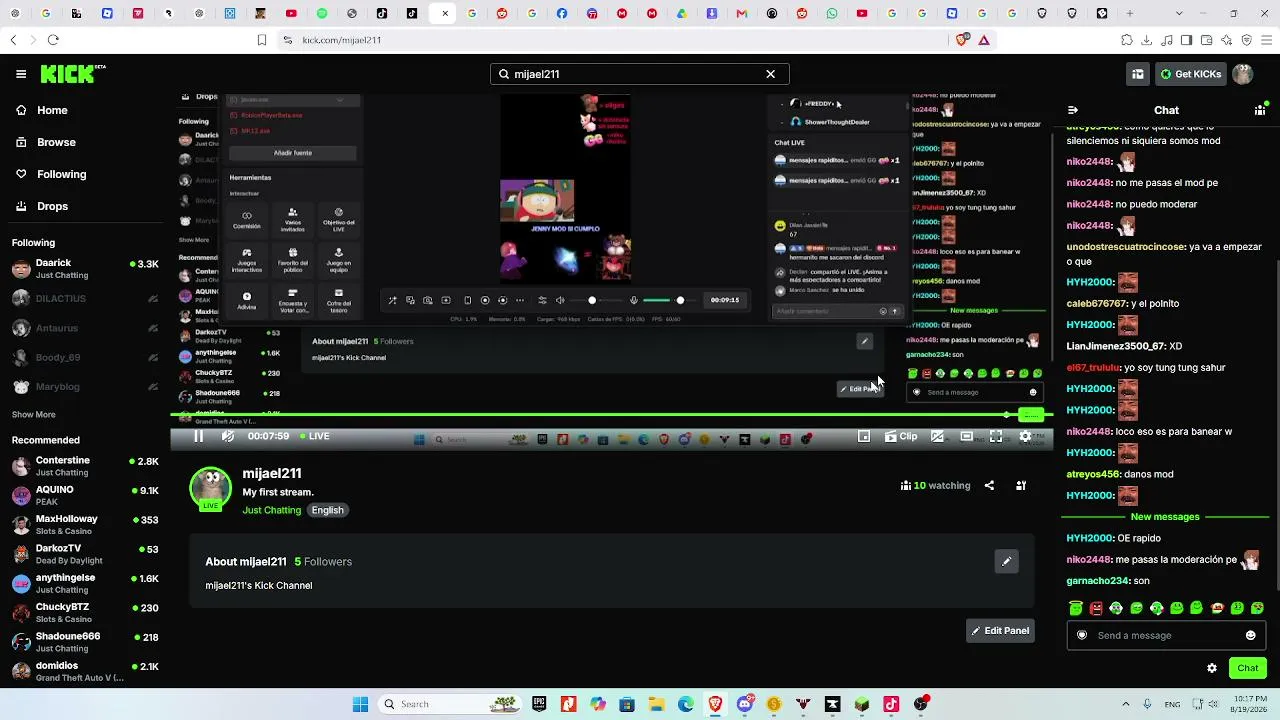Image resolution: width=1280 pixels, height=720 pixels.
Task: Collapse the chat panel
Action: pyautogui.click(x=1073, y=110)
